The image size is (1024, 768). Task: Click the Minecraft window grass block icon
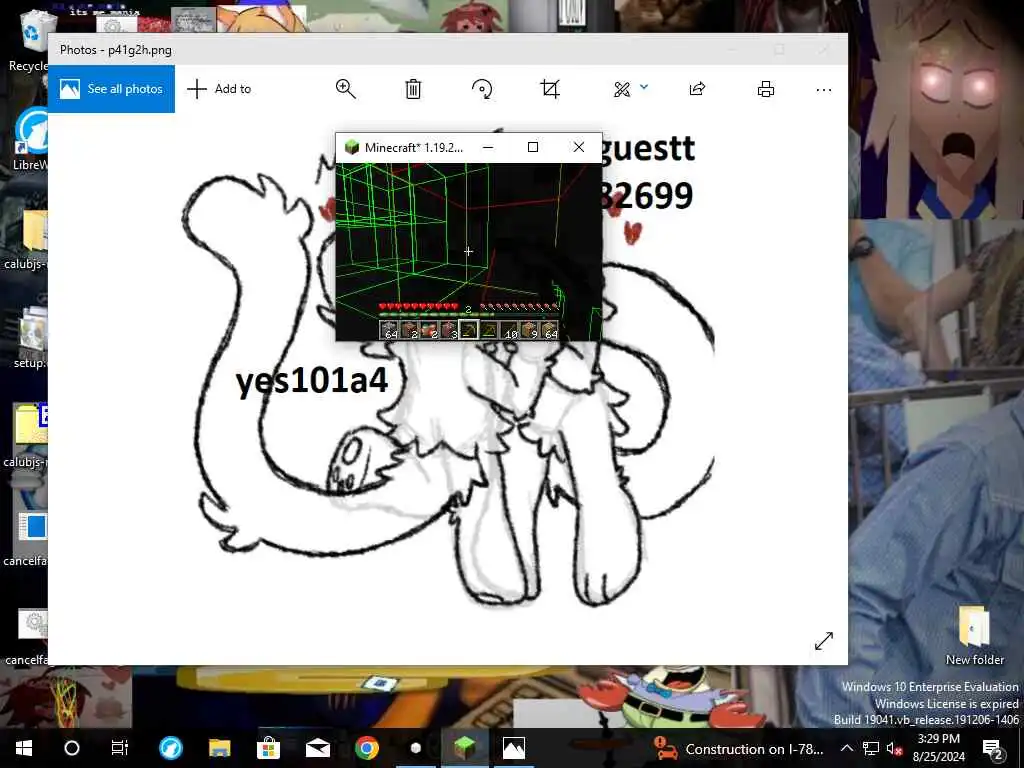tap(352, 147)
